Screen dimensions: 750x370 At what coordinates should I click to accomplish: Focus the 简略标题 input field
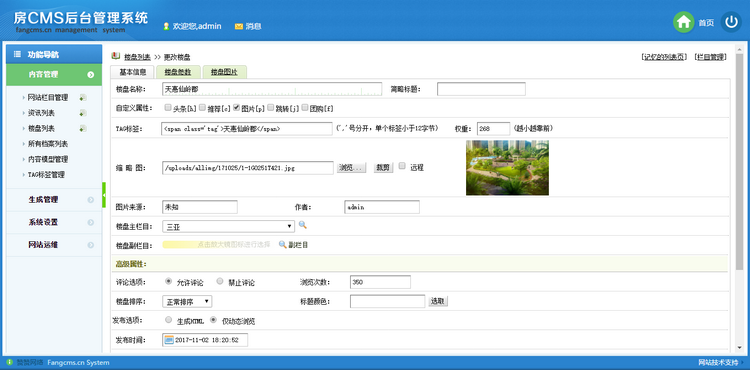[x=481, y=89]
